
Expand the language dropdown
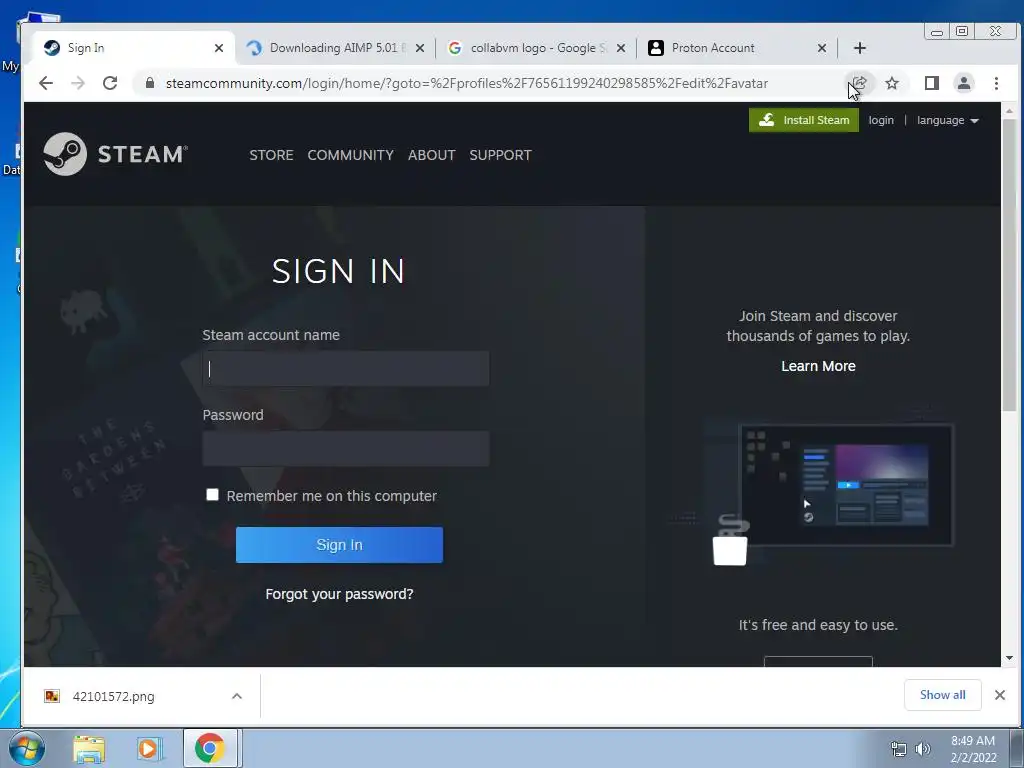(948, 120)
